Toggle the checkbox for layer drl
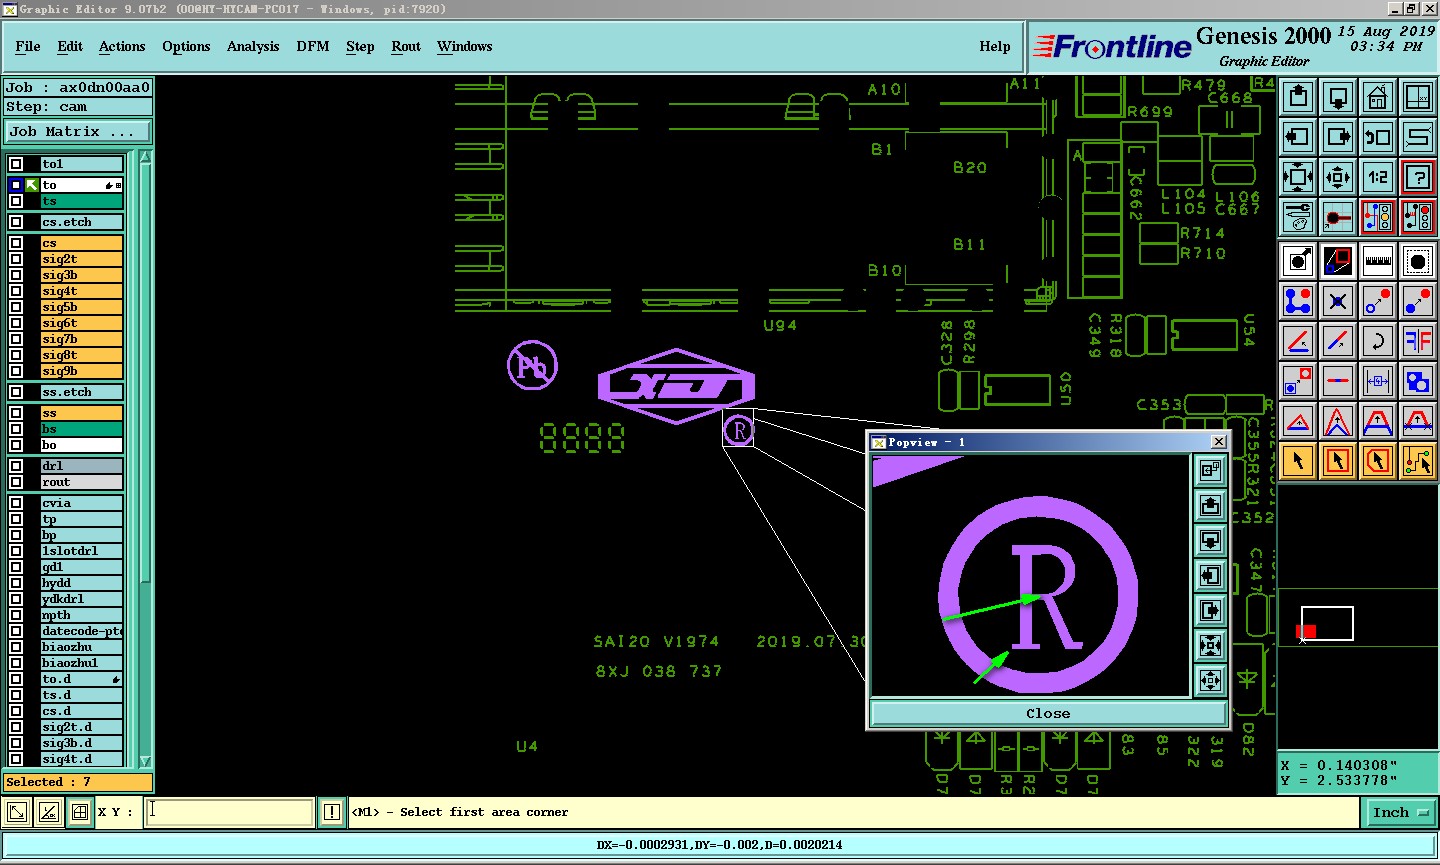 pyautogui.click(x=16, y=466)
